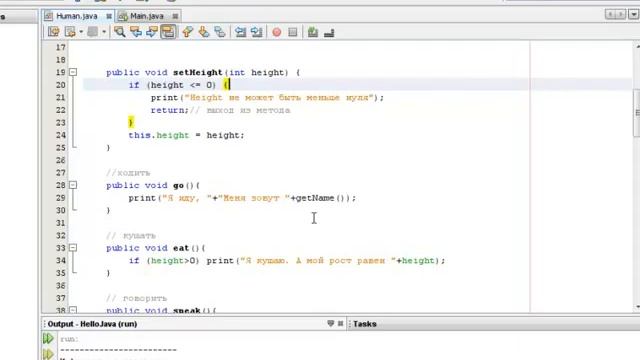Screen dimensions: 640x360
Task: Click the editor vertical scrollbar down arrow
Action: point(637,307)
